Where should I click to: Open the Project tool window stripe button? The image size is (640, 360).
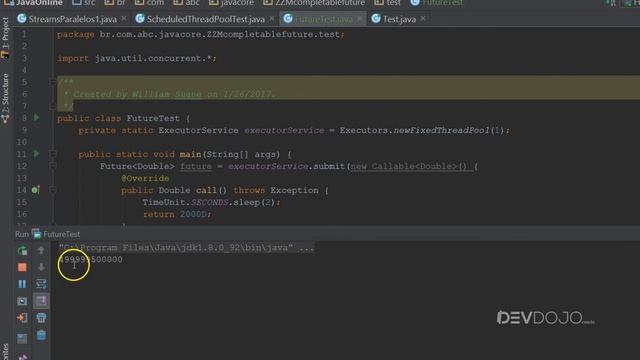pos(5,39)
